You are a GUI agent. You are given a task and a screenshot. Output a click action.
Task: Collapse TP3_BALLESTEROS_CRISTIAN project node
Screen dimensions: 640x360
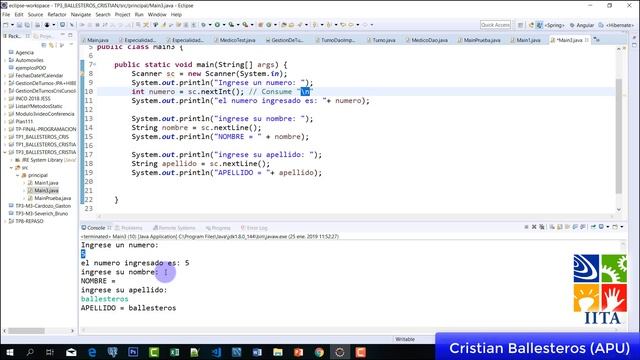(x=5, y=152)
